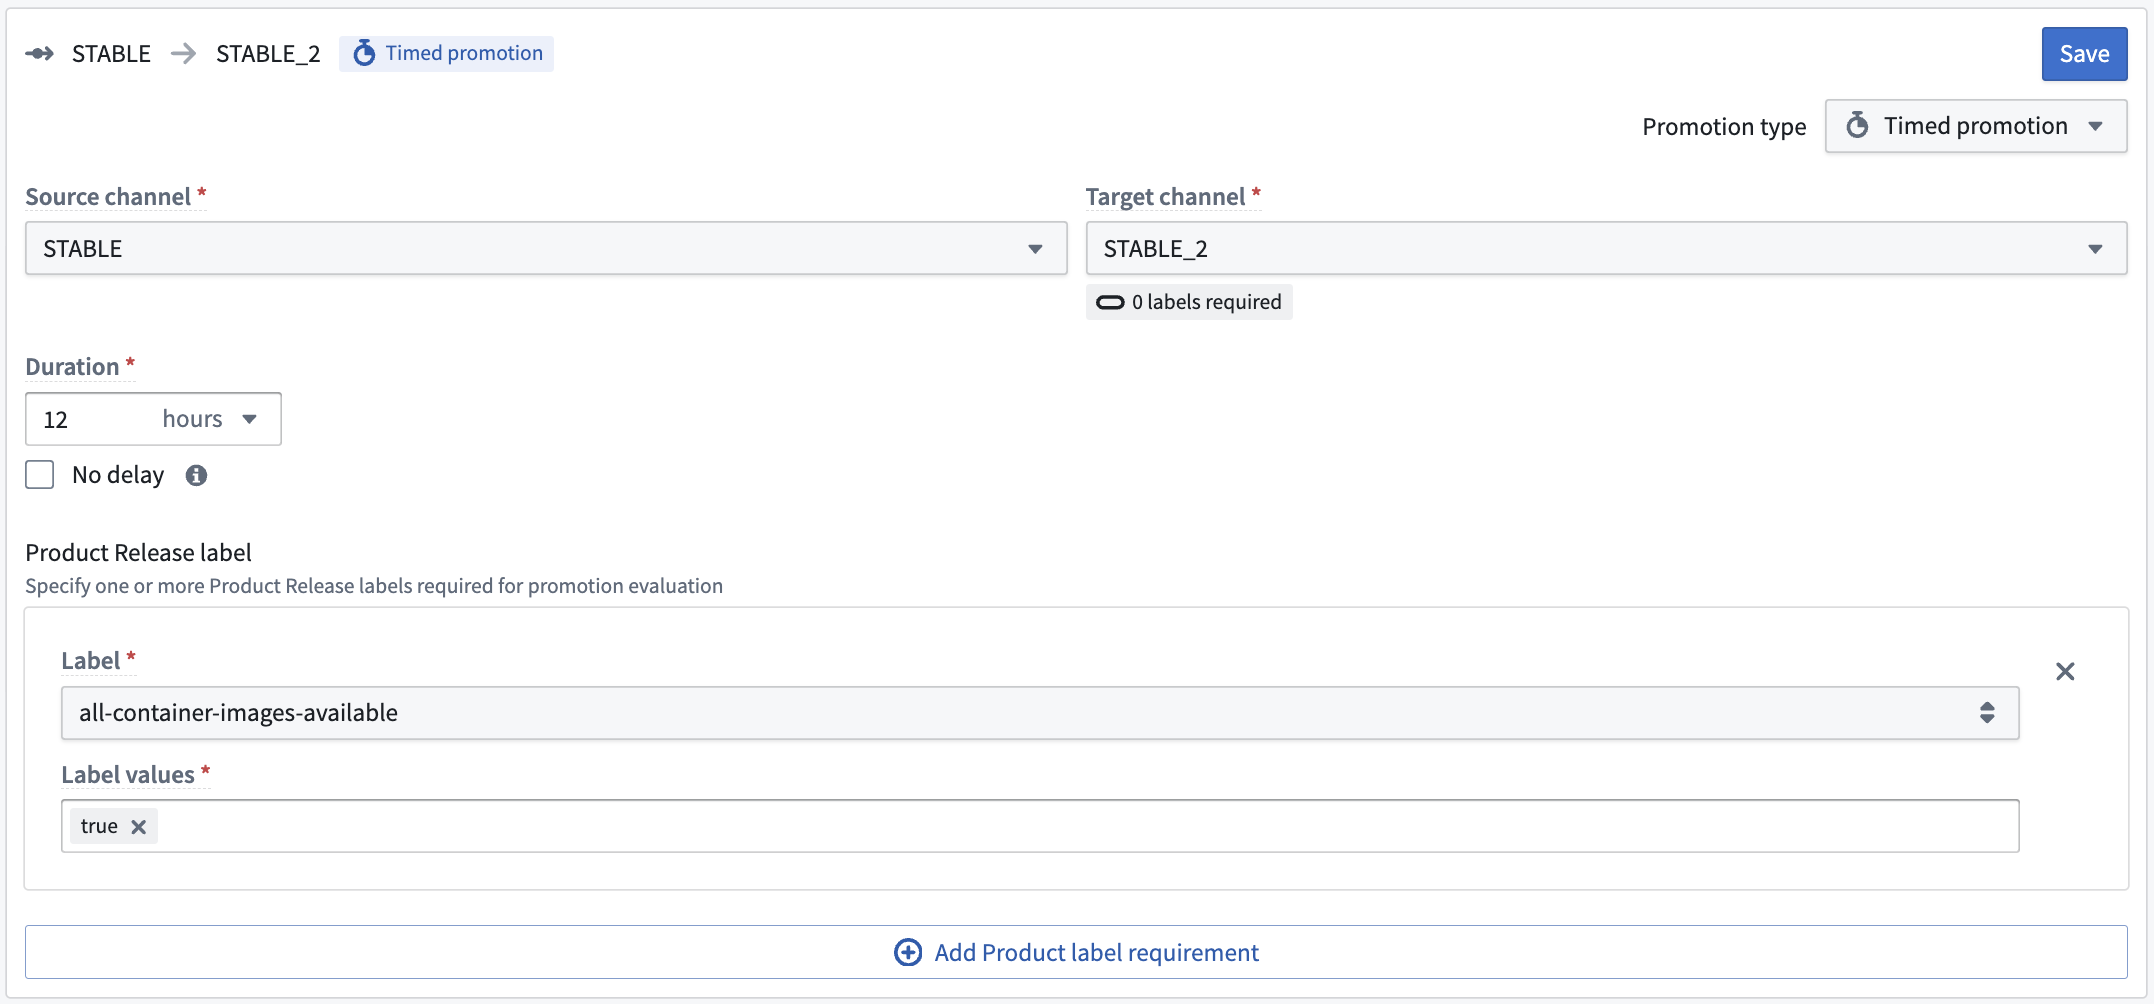The height and width of the screenshot is (1004, 2154).
Task: Click the Promotion type label text
Action: coord(1724,127)
